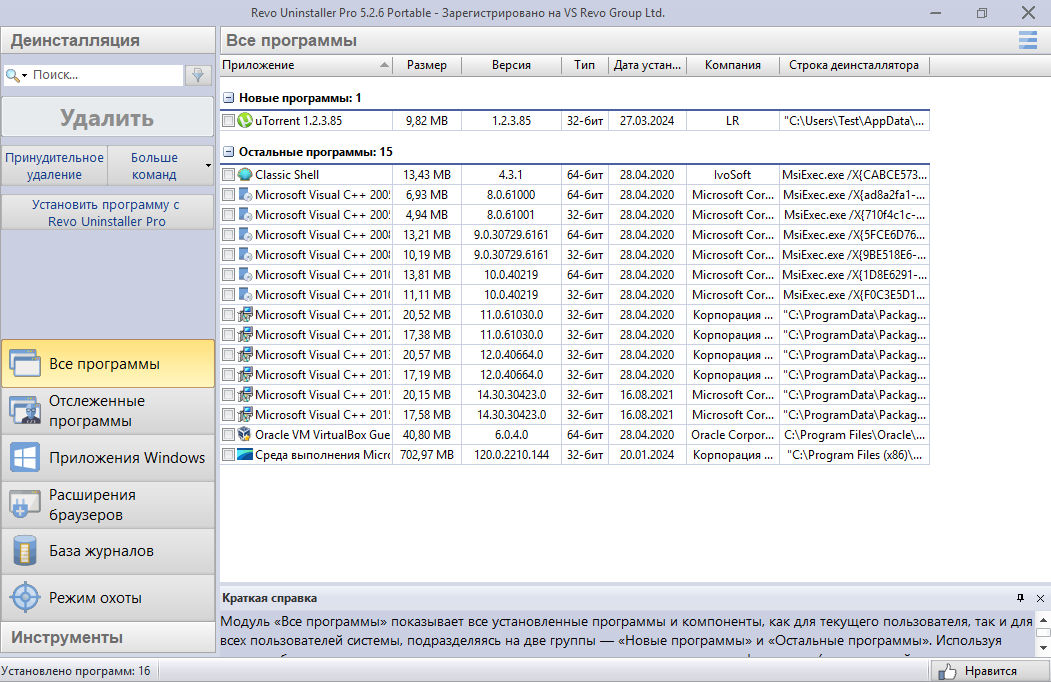Click the Строка деинсталлятора column header
This screenshot has height=682, width=1051.
point(854,65)
